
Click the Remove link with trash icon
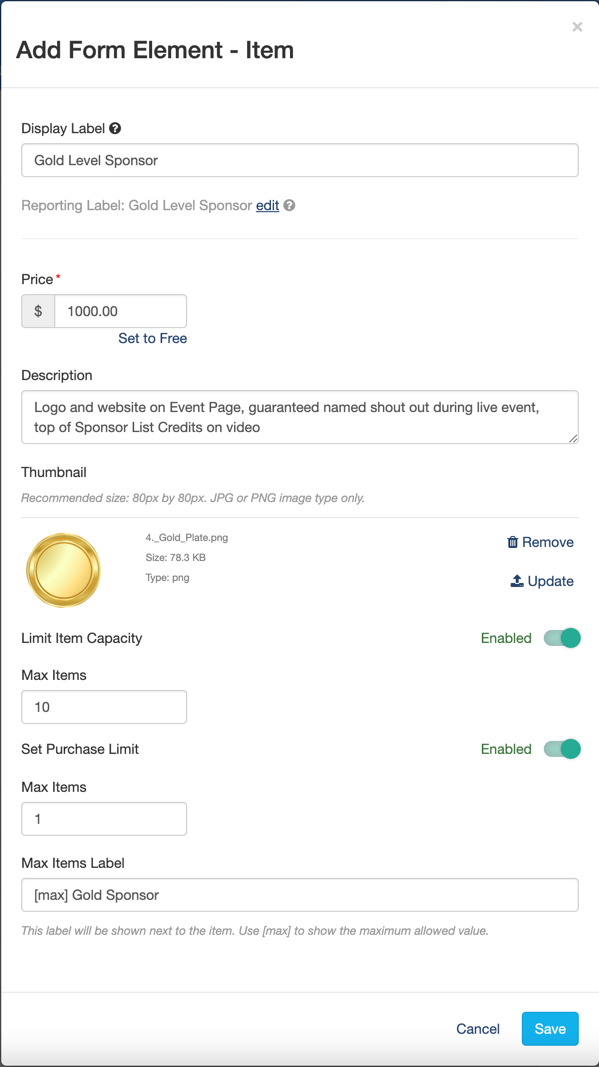540,542
